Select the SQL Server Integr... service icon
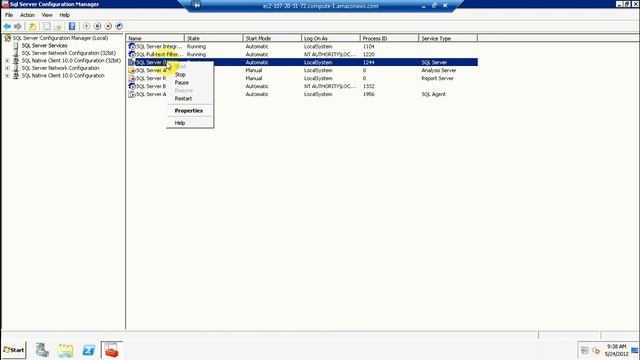The image size is (640, 360). pos(132,46)
